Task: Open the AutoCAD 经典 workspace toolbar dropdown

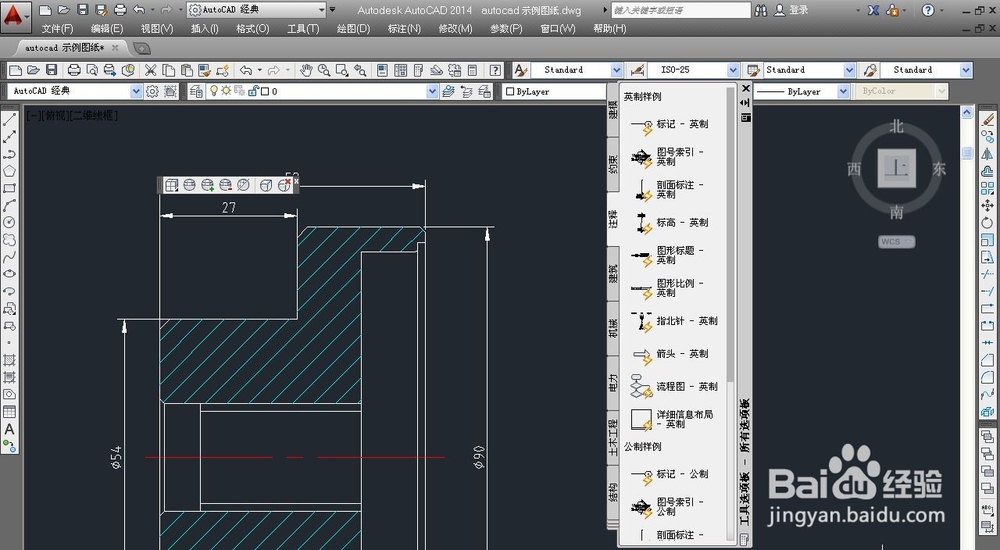Action: click(x=136, y=91)
